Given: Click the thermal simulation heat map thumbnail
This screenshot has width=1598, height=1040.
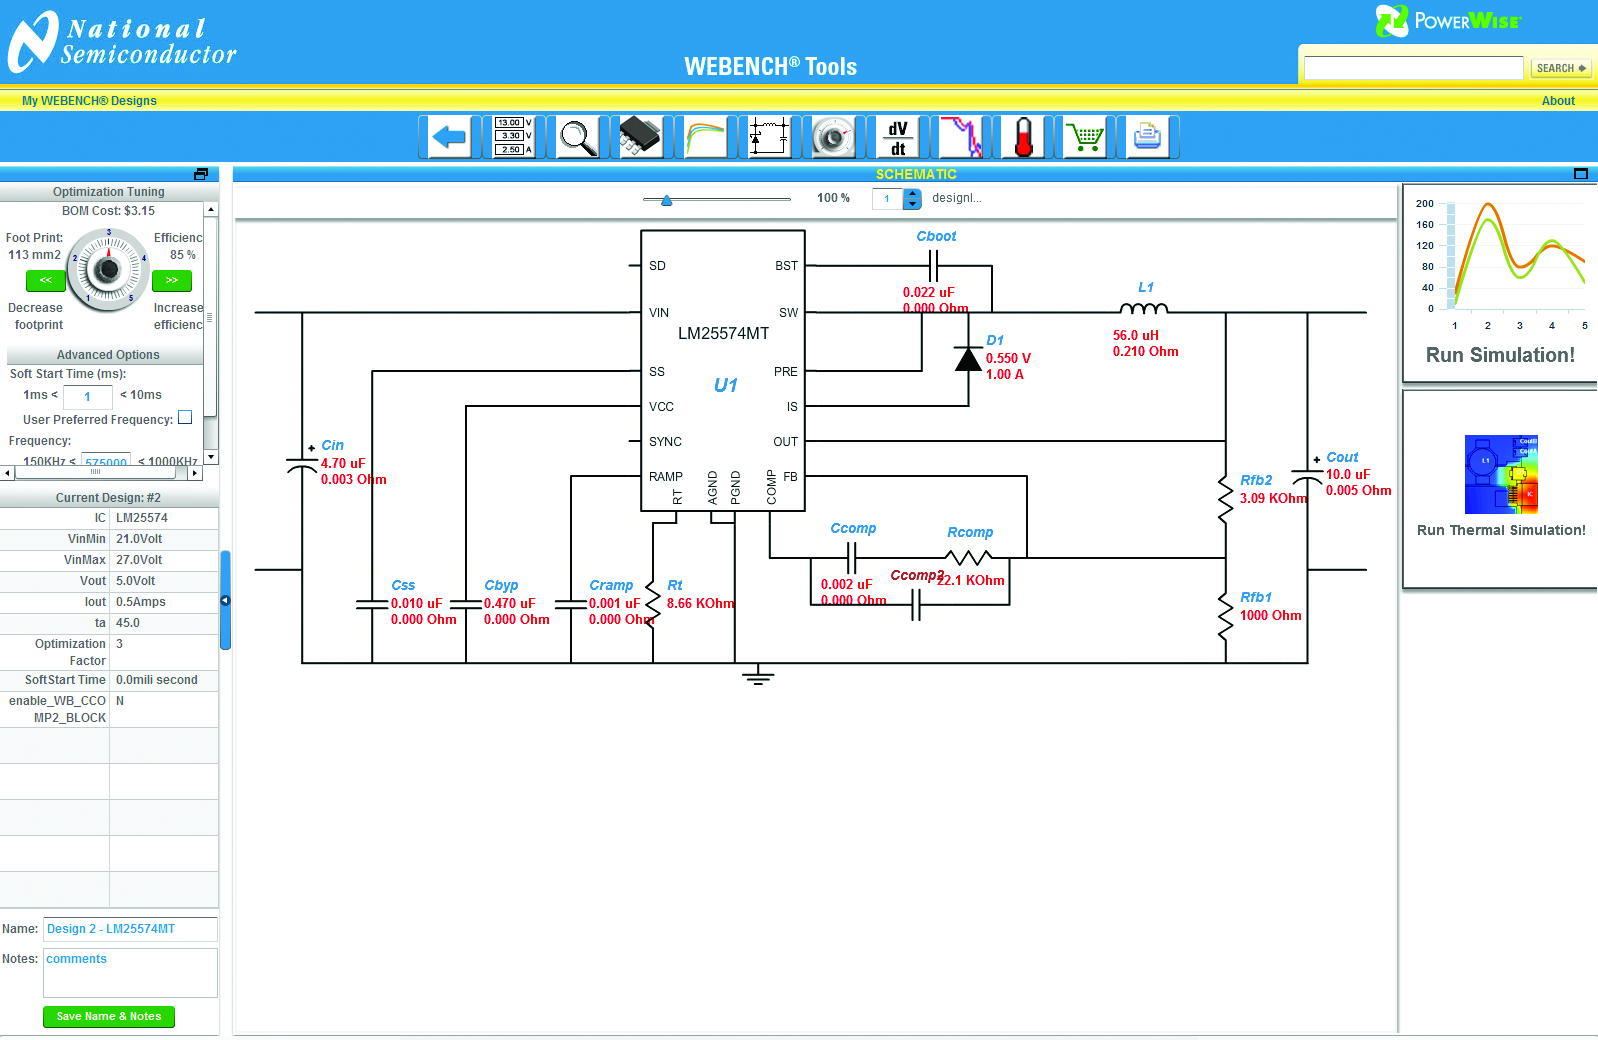Looking at the screenshot, I should pos(1501,474).
